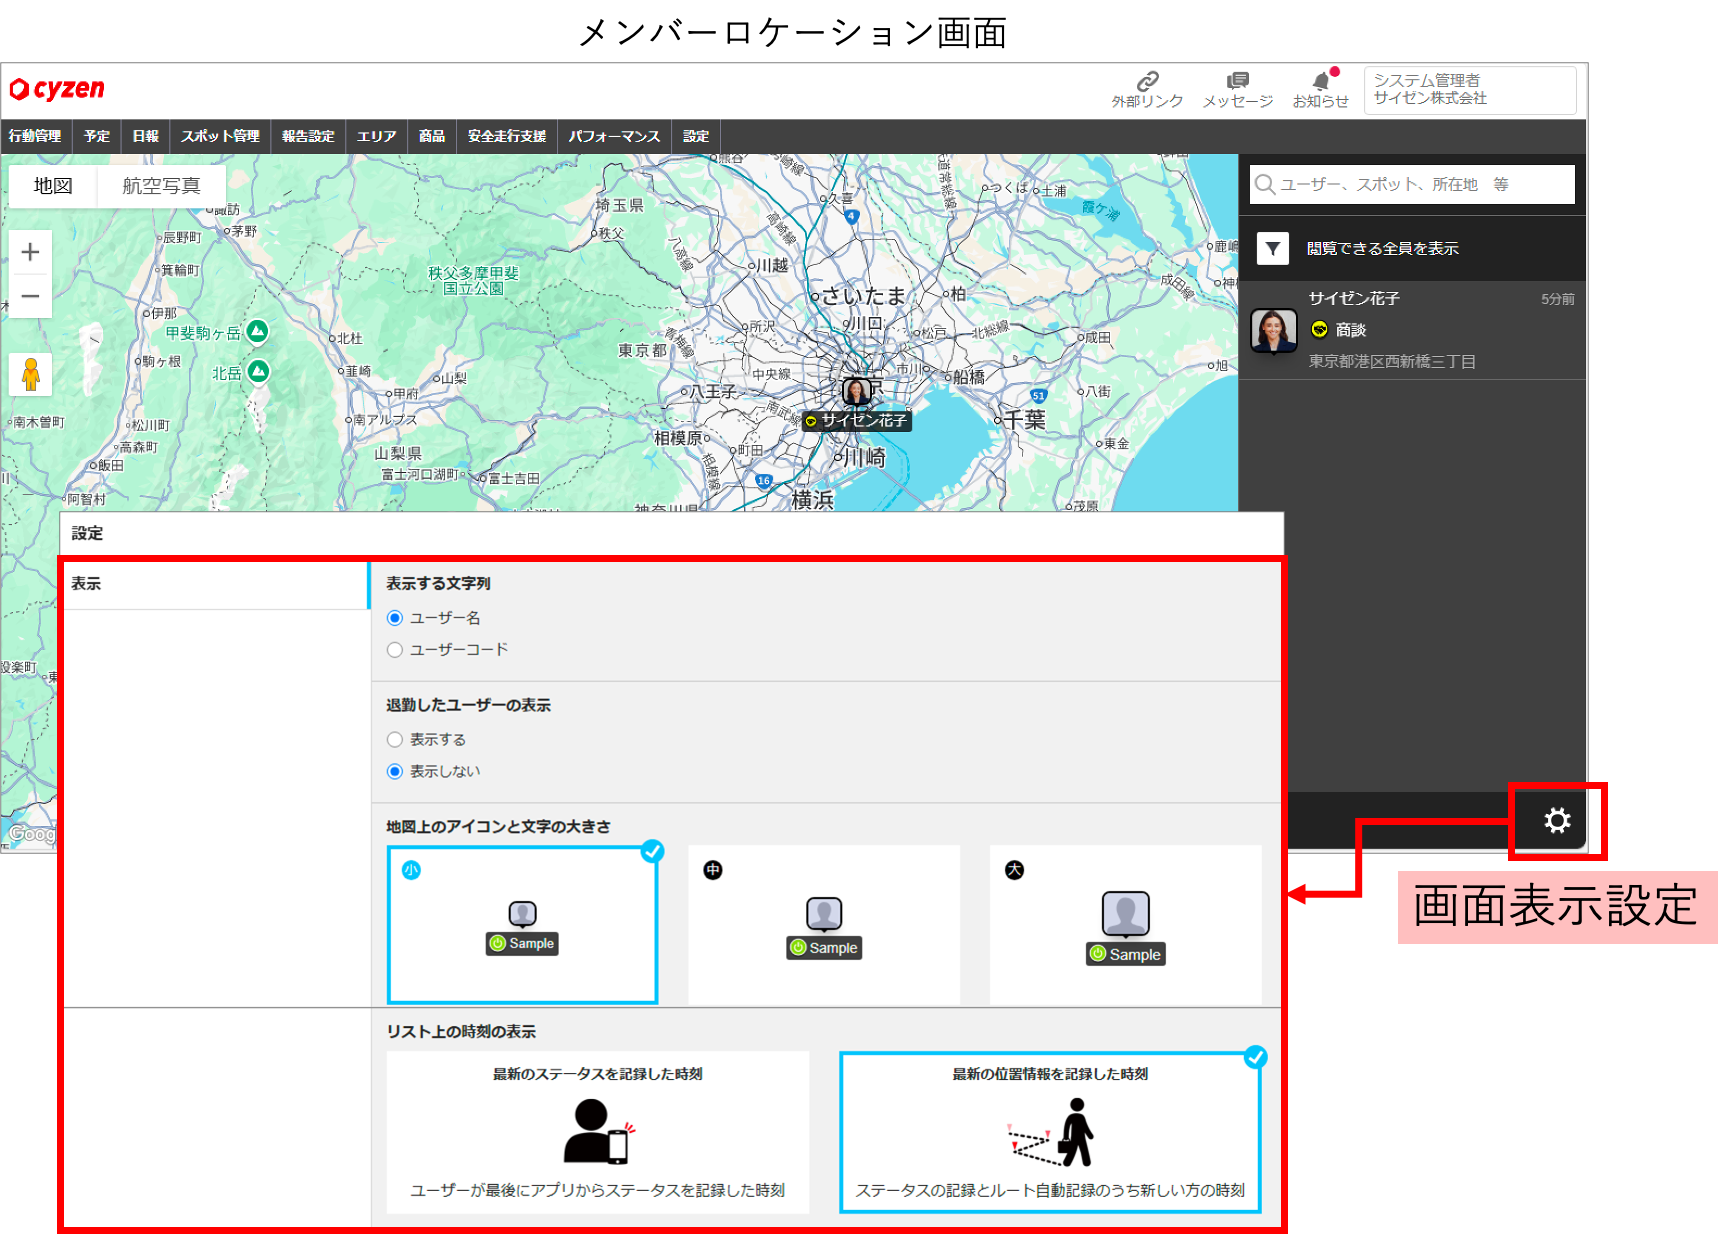Open the 商品 menu
Image resolution: width=1730 pixels, height=1234 pixels.
coord(432,136)
